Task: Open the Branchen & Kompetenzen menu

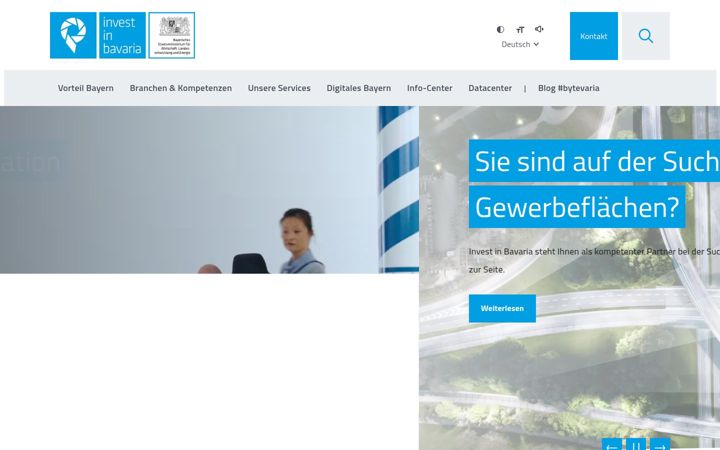Action: coord(180,88)
